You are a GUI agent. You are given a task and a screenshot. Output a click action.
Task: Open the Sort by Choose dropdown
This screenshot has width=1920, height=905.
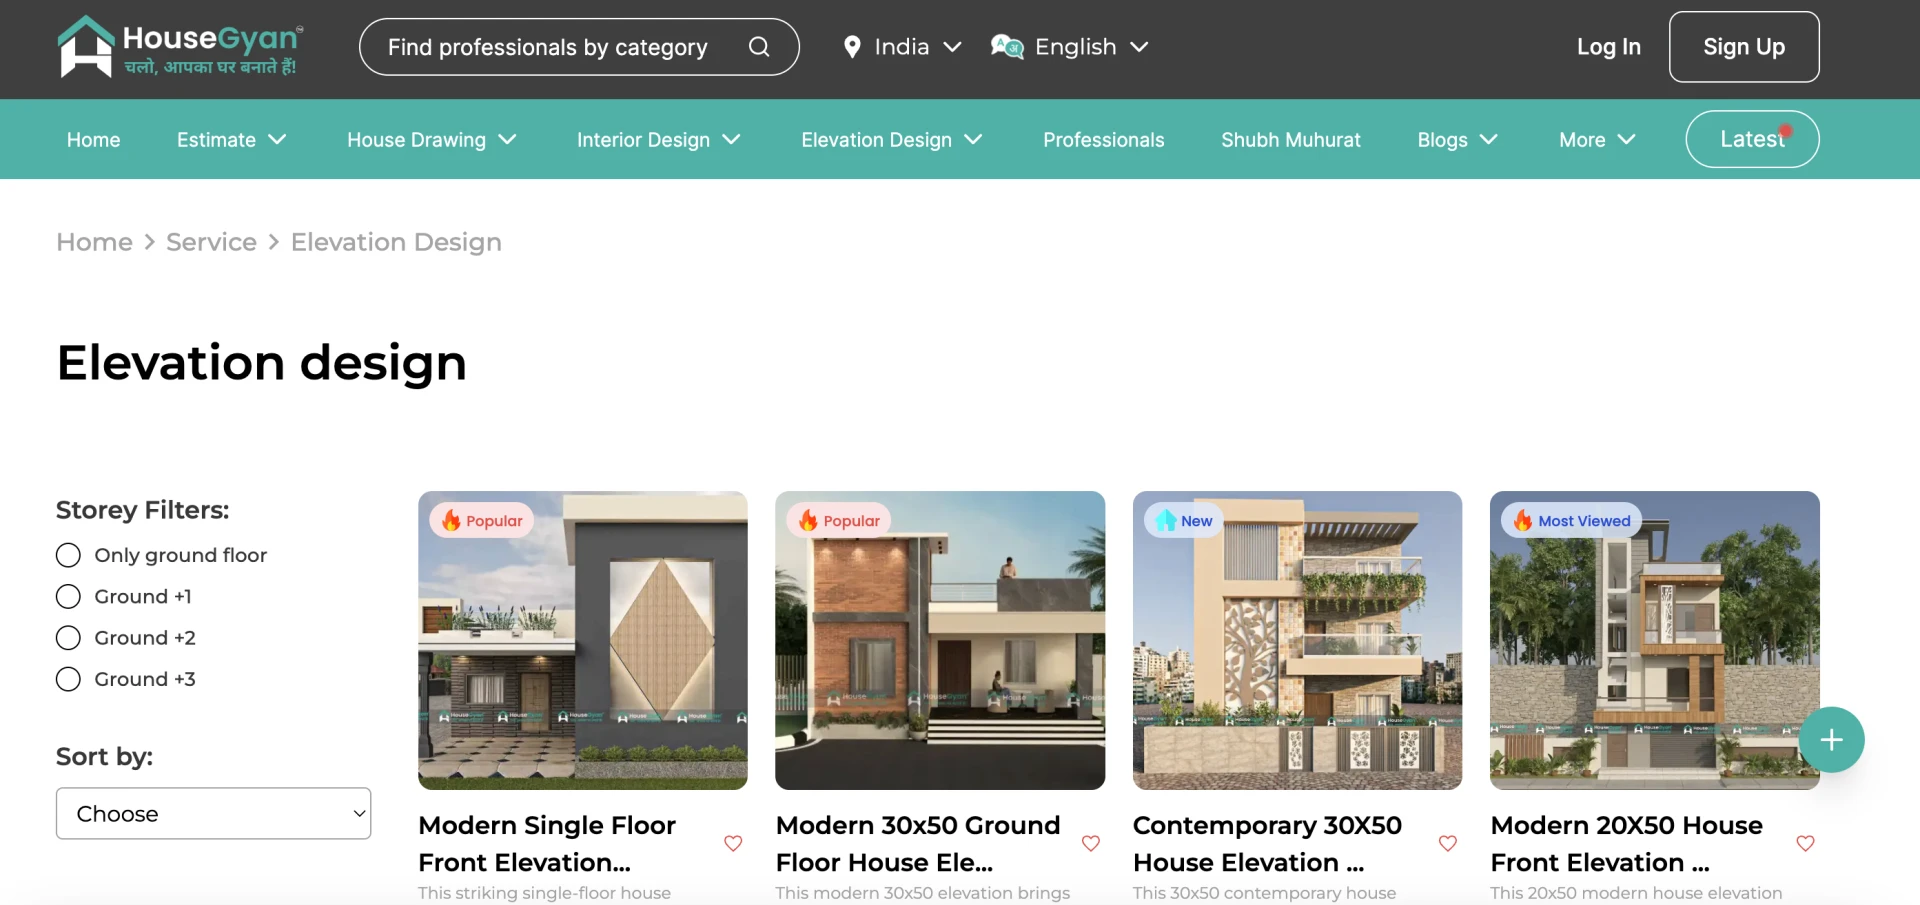[x=214, y=814]
